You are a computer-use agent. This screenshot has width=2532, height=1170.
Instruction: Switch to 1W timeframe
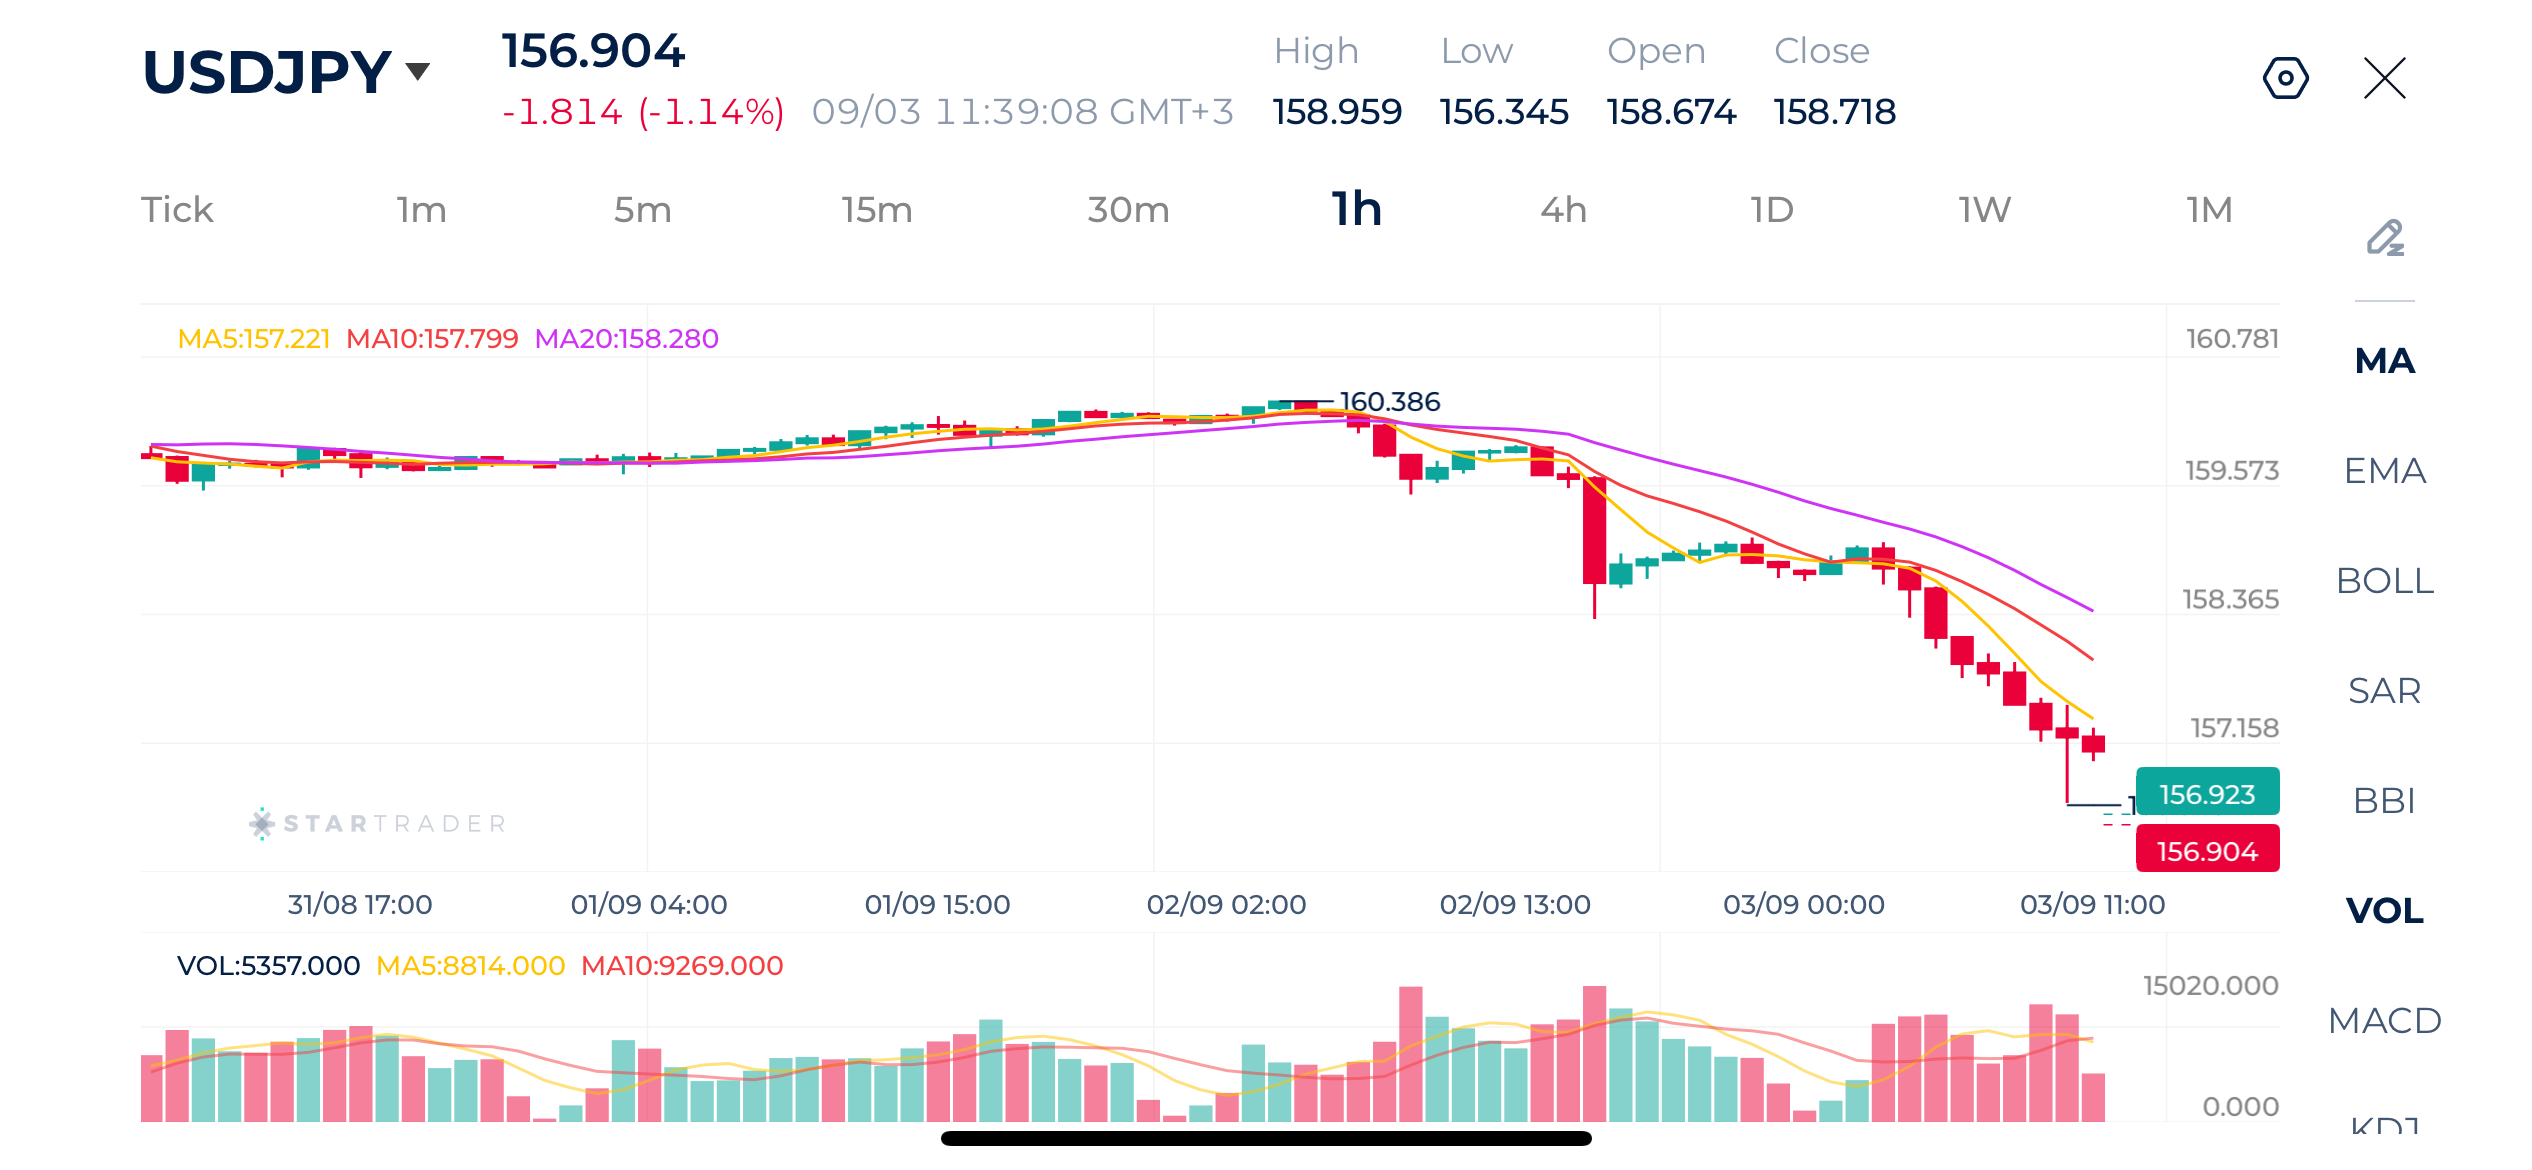pyautogui.click(x=1984, y=210)
